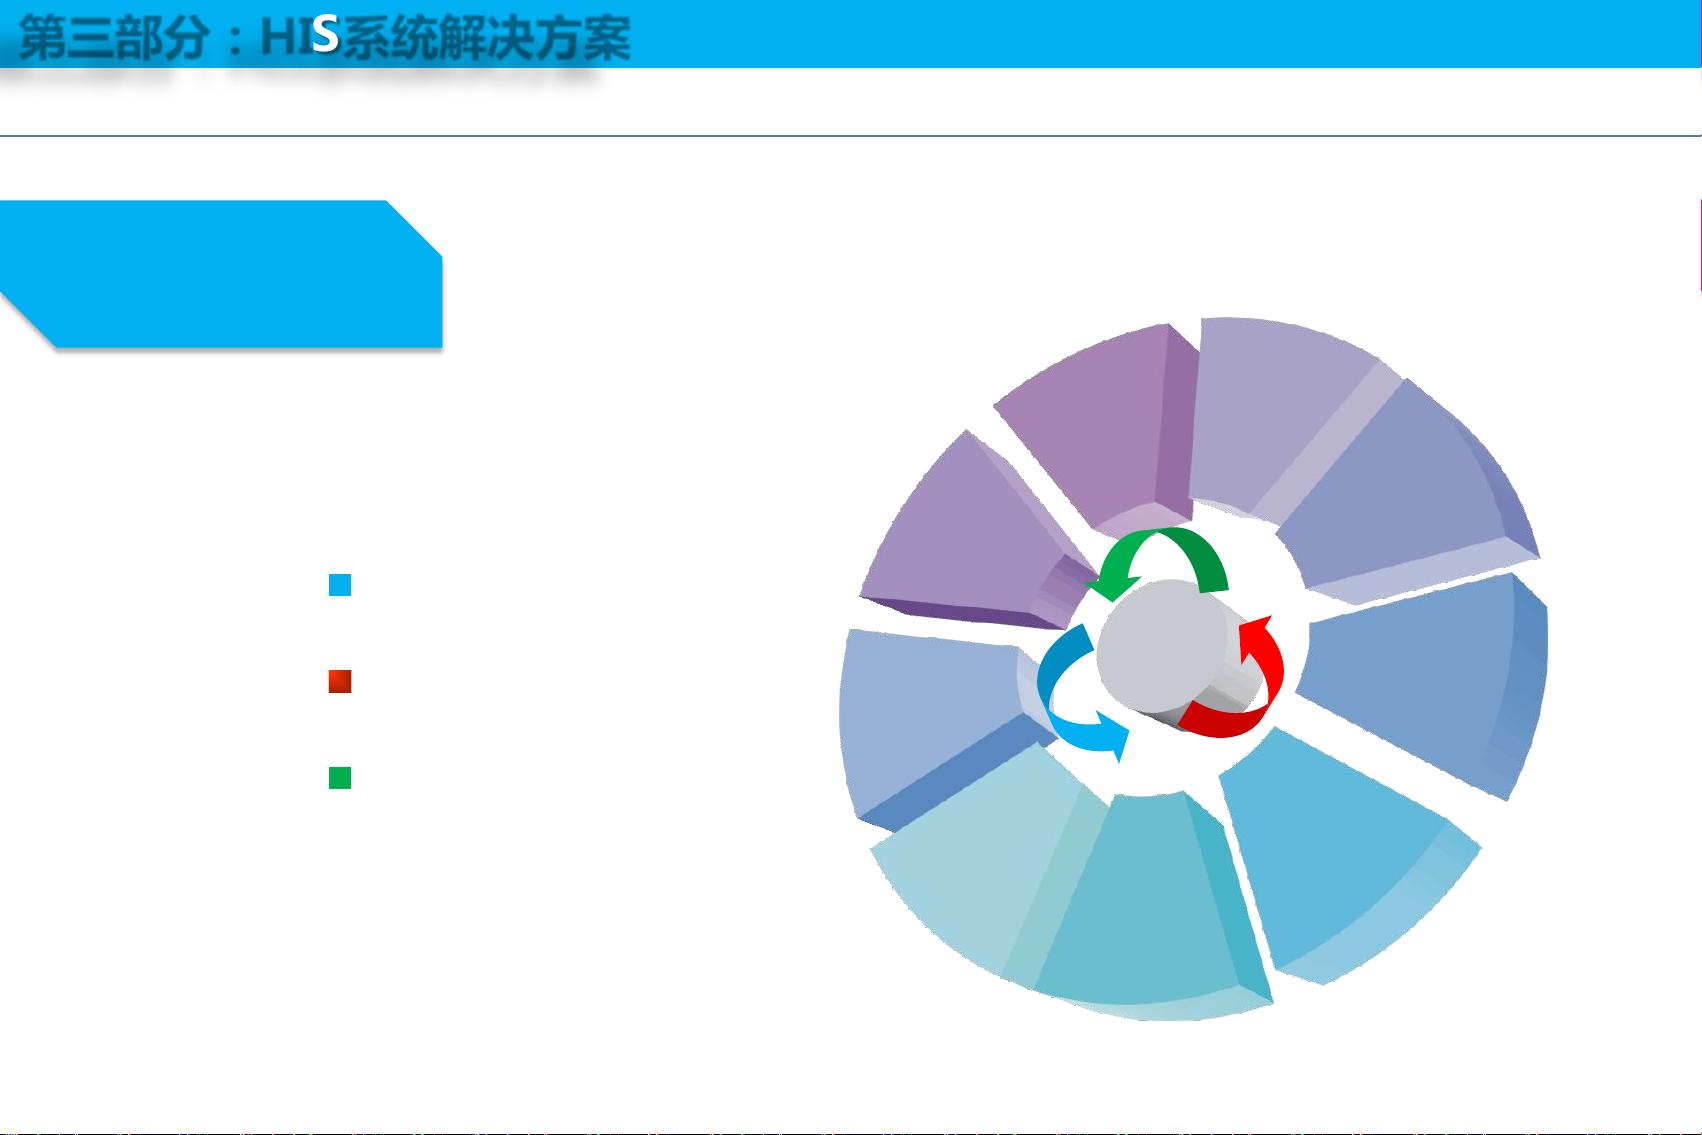
Task: Select the green square bullet marker
Action: point(340,778)
